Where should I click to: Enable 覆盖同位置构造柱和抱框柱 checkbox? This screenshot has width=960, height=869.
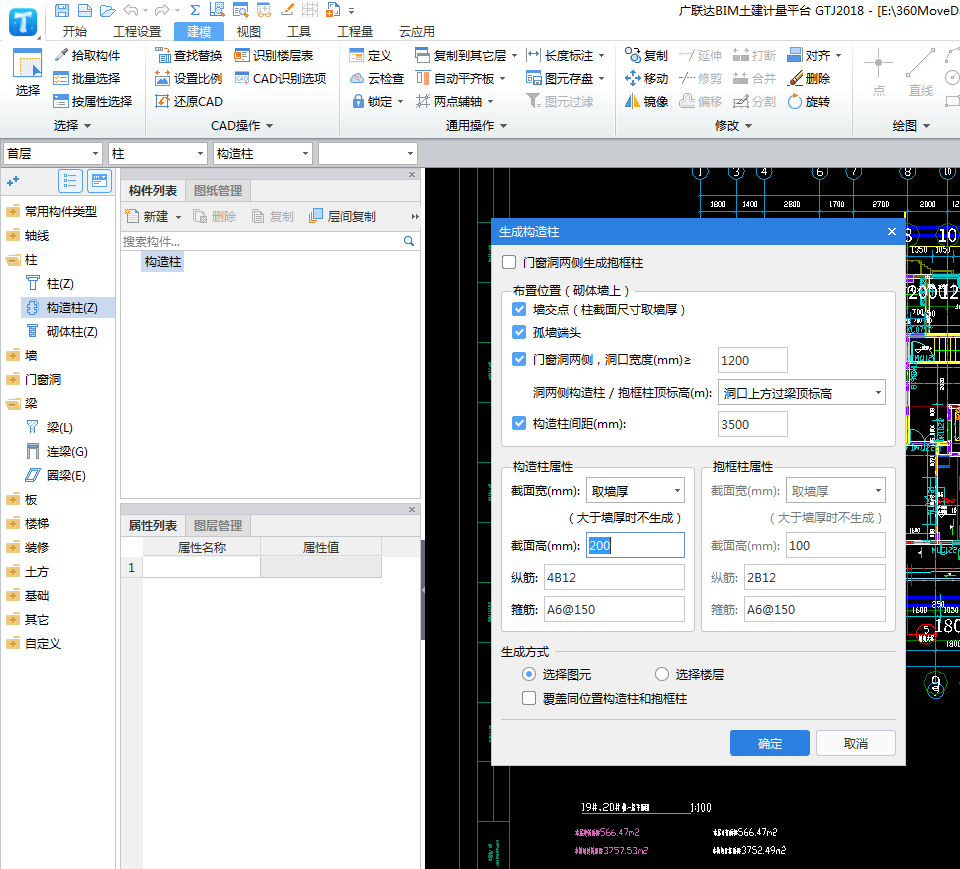529,698
